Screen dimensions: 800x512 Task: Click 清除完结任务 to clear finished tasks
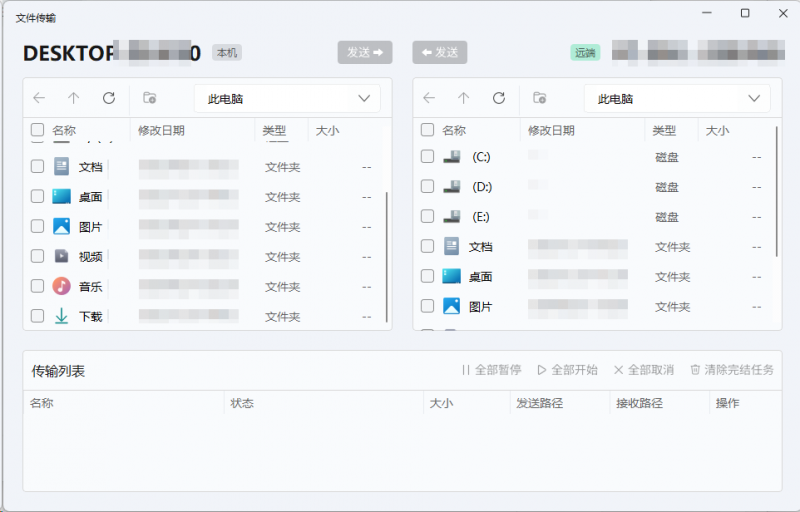click(732, 370)
